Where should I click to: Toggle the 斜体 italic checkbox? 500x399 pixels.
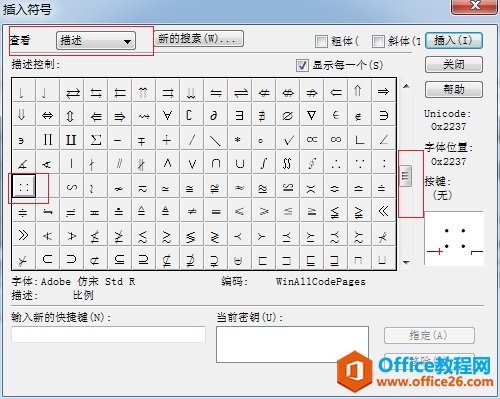click(x=378, y=42)
